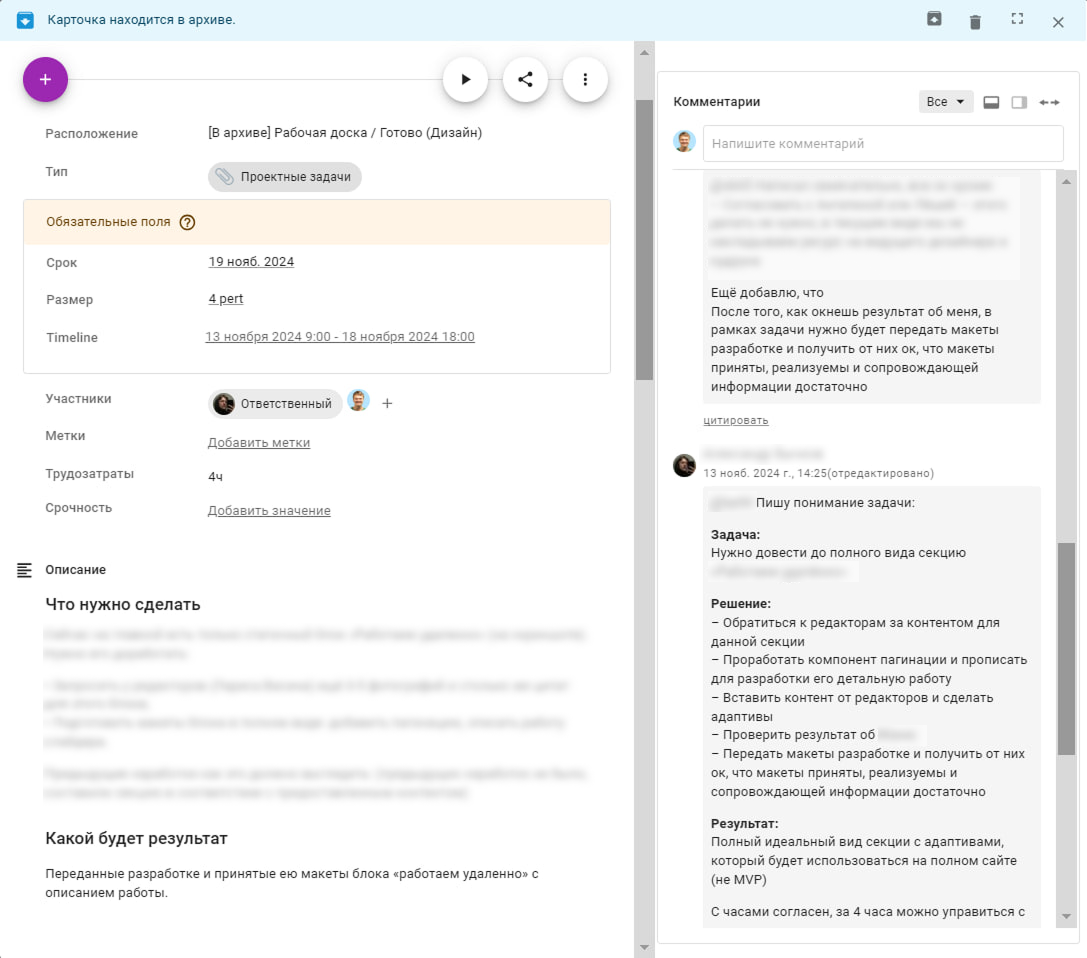Screen dimensions: 1087x958
Task: Click the comments scrollbar thumb
Action: tap(1066, 649)
